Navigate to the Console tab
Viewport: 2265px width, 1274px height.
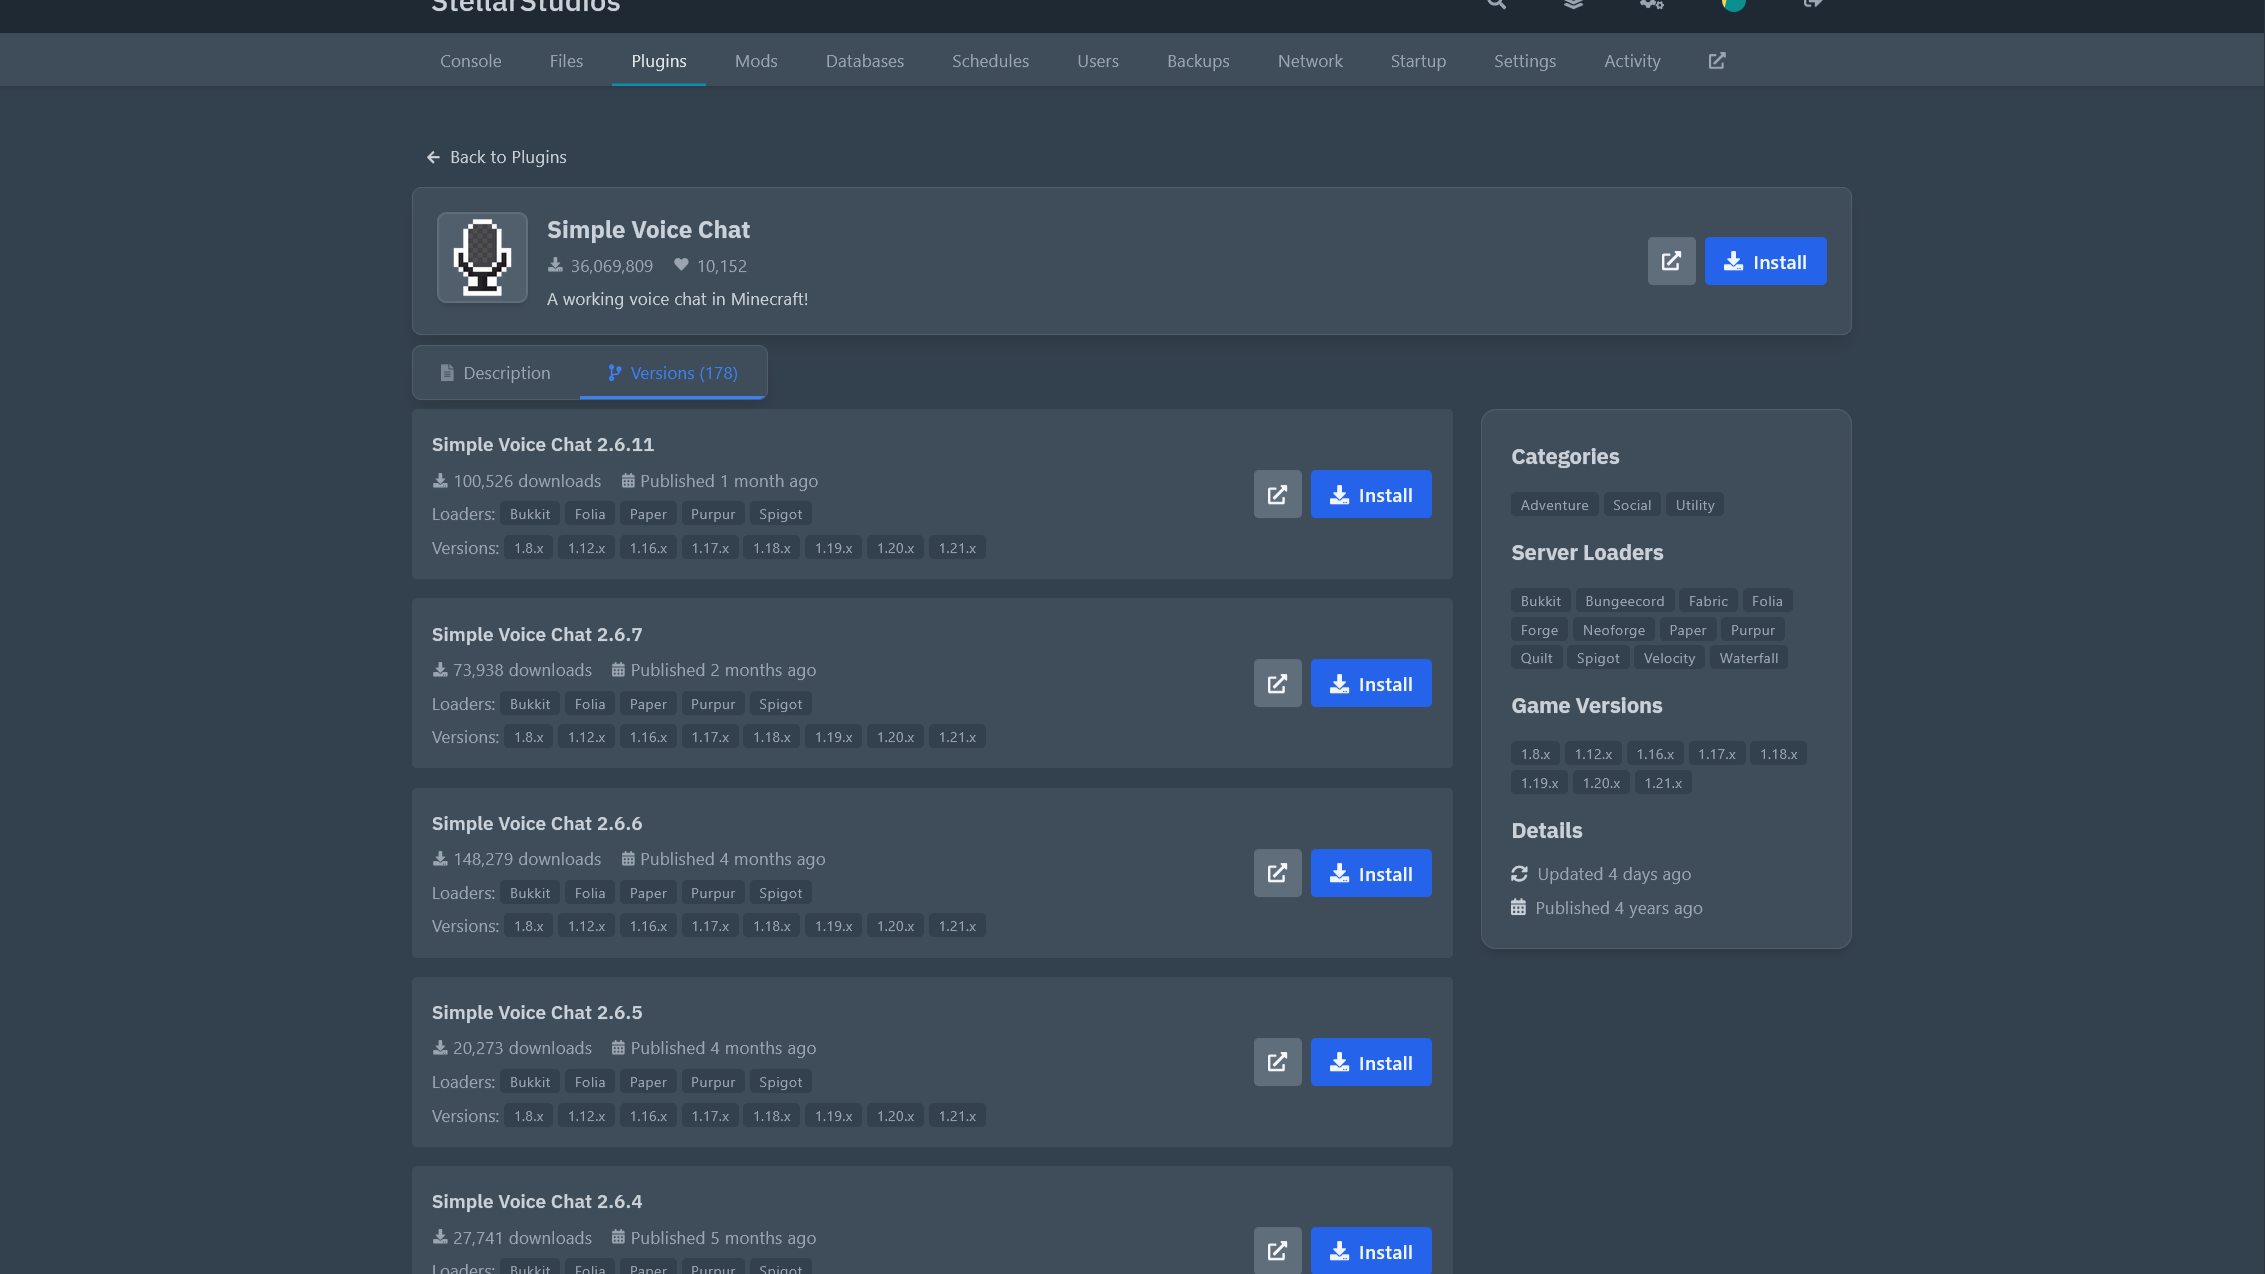[470, 61]
